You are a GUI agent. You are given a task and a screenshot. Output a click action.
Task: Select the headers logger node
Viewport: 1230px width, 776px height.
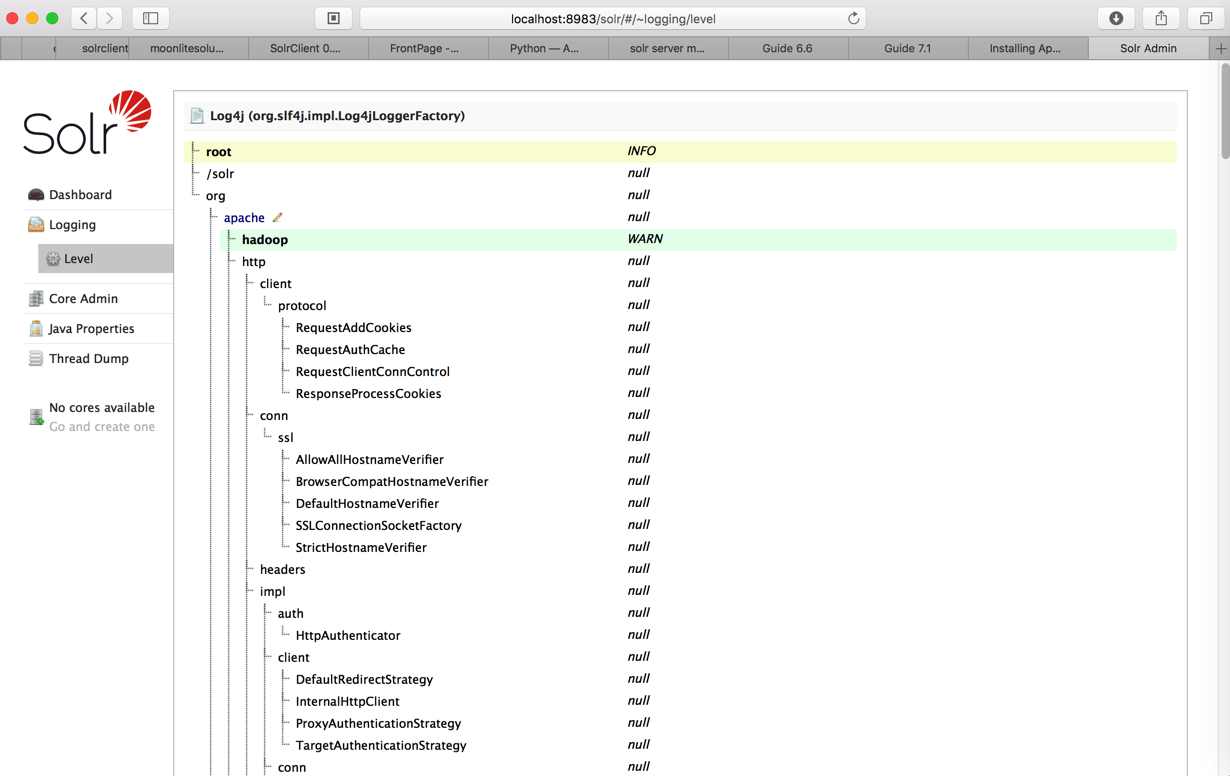click(x=283, y=570)
